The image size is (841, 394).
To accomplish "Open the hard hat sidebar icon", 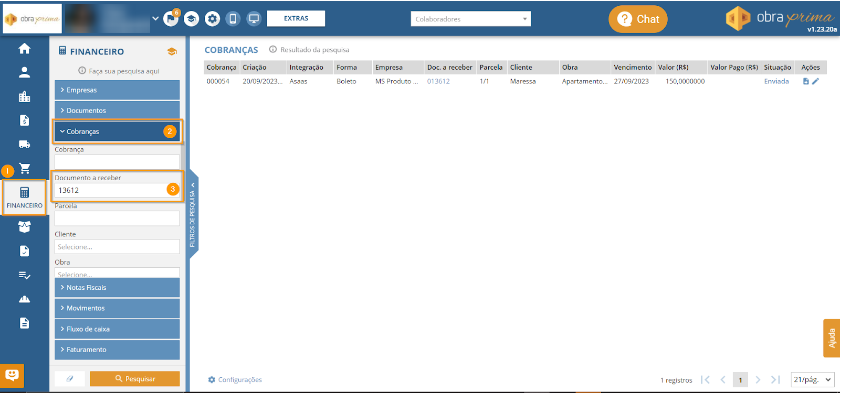I will coord(24,299).
